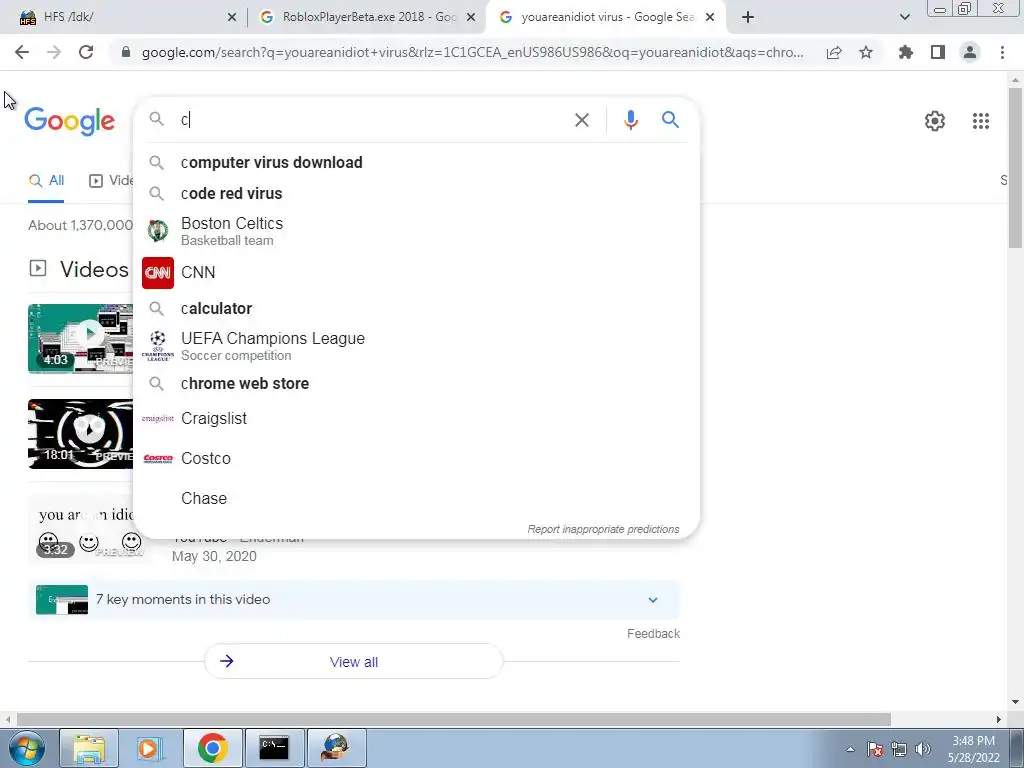Image resolution: width=1024 pixels, height=768 pixels.
Task: Open Command Prompt taskbar icon
Action: coord(274,748)
